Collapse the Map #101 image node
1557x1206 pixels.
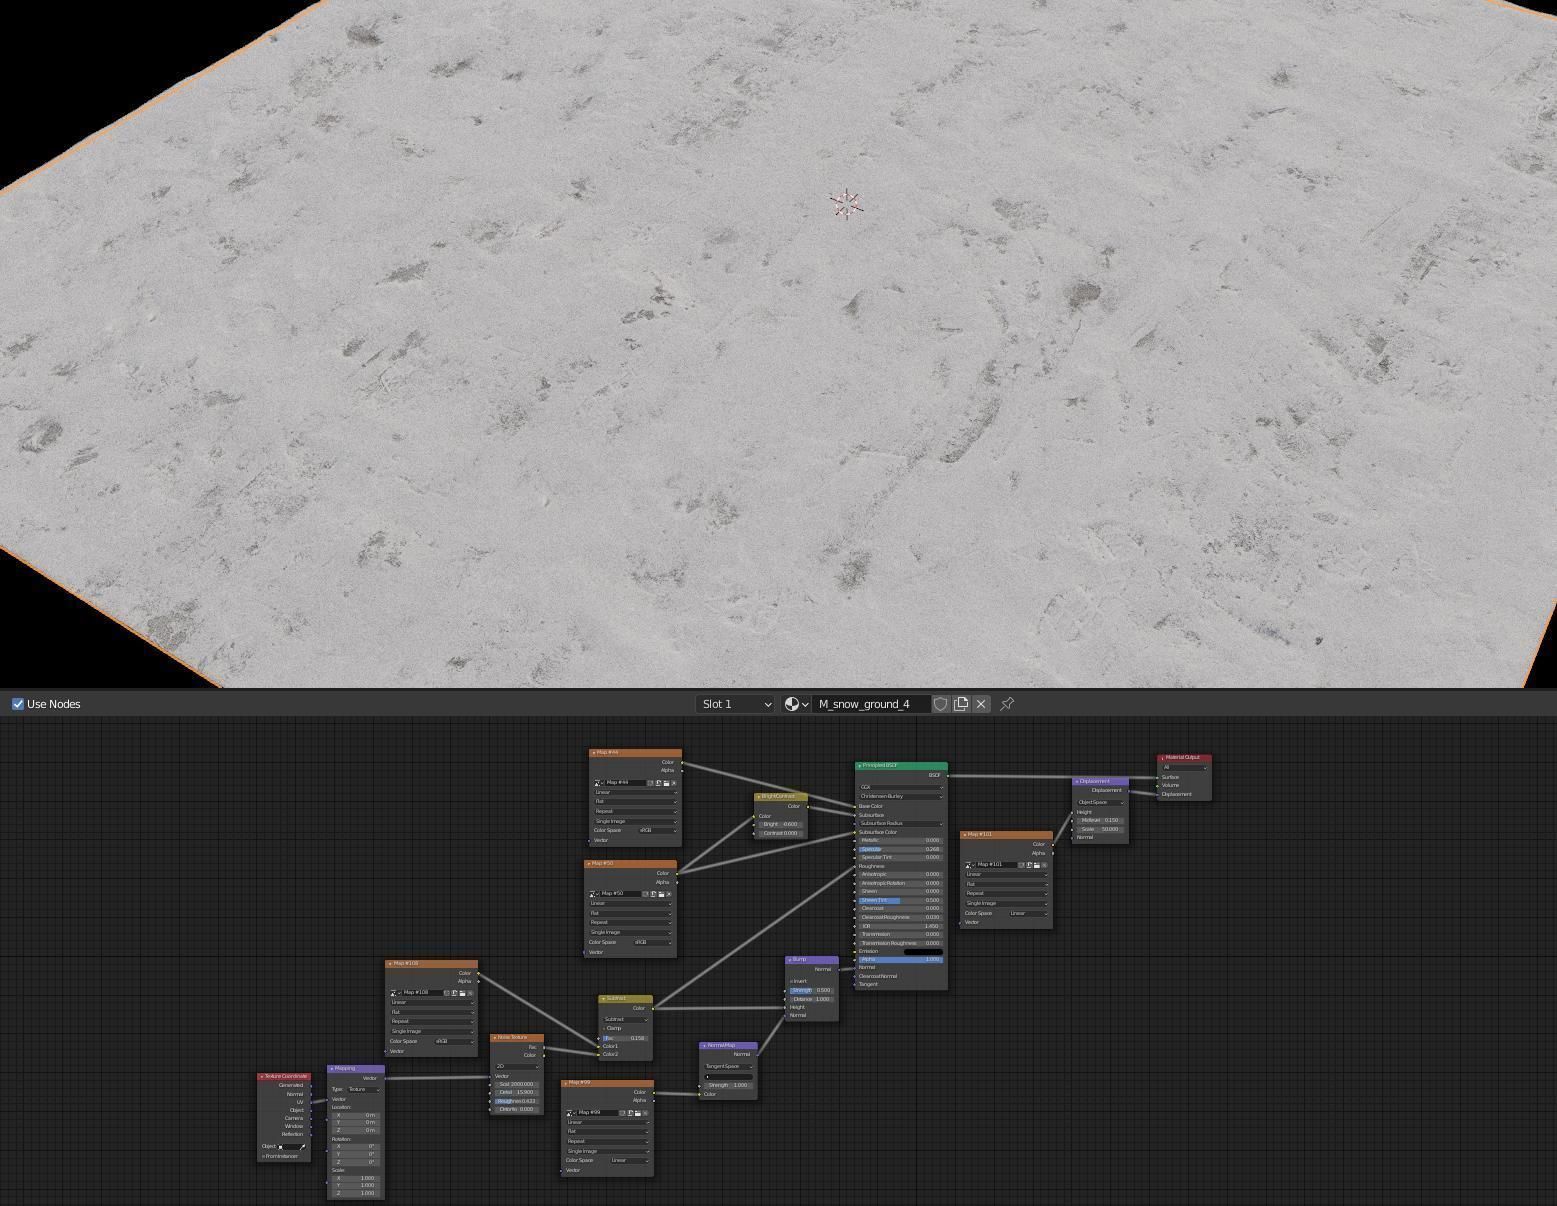pos(965,834)
